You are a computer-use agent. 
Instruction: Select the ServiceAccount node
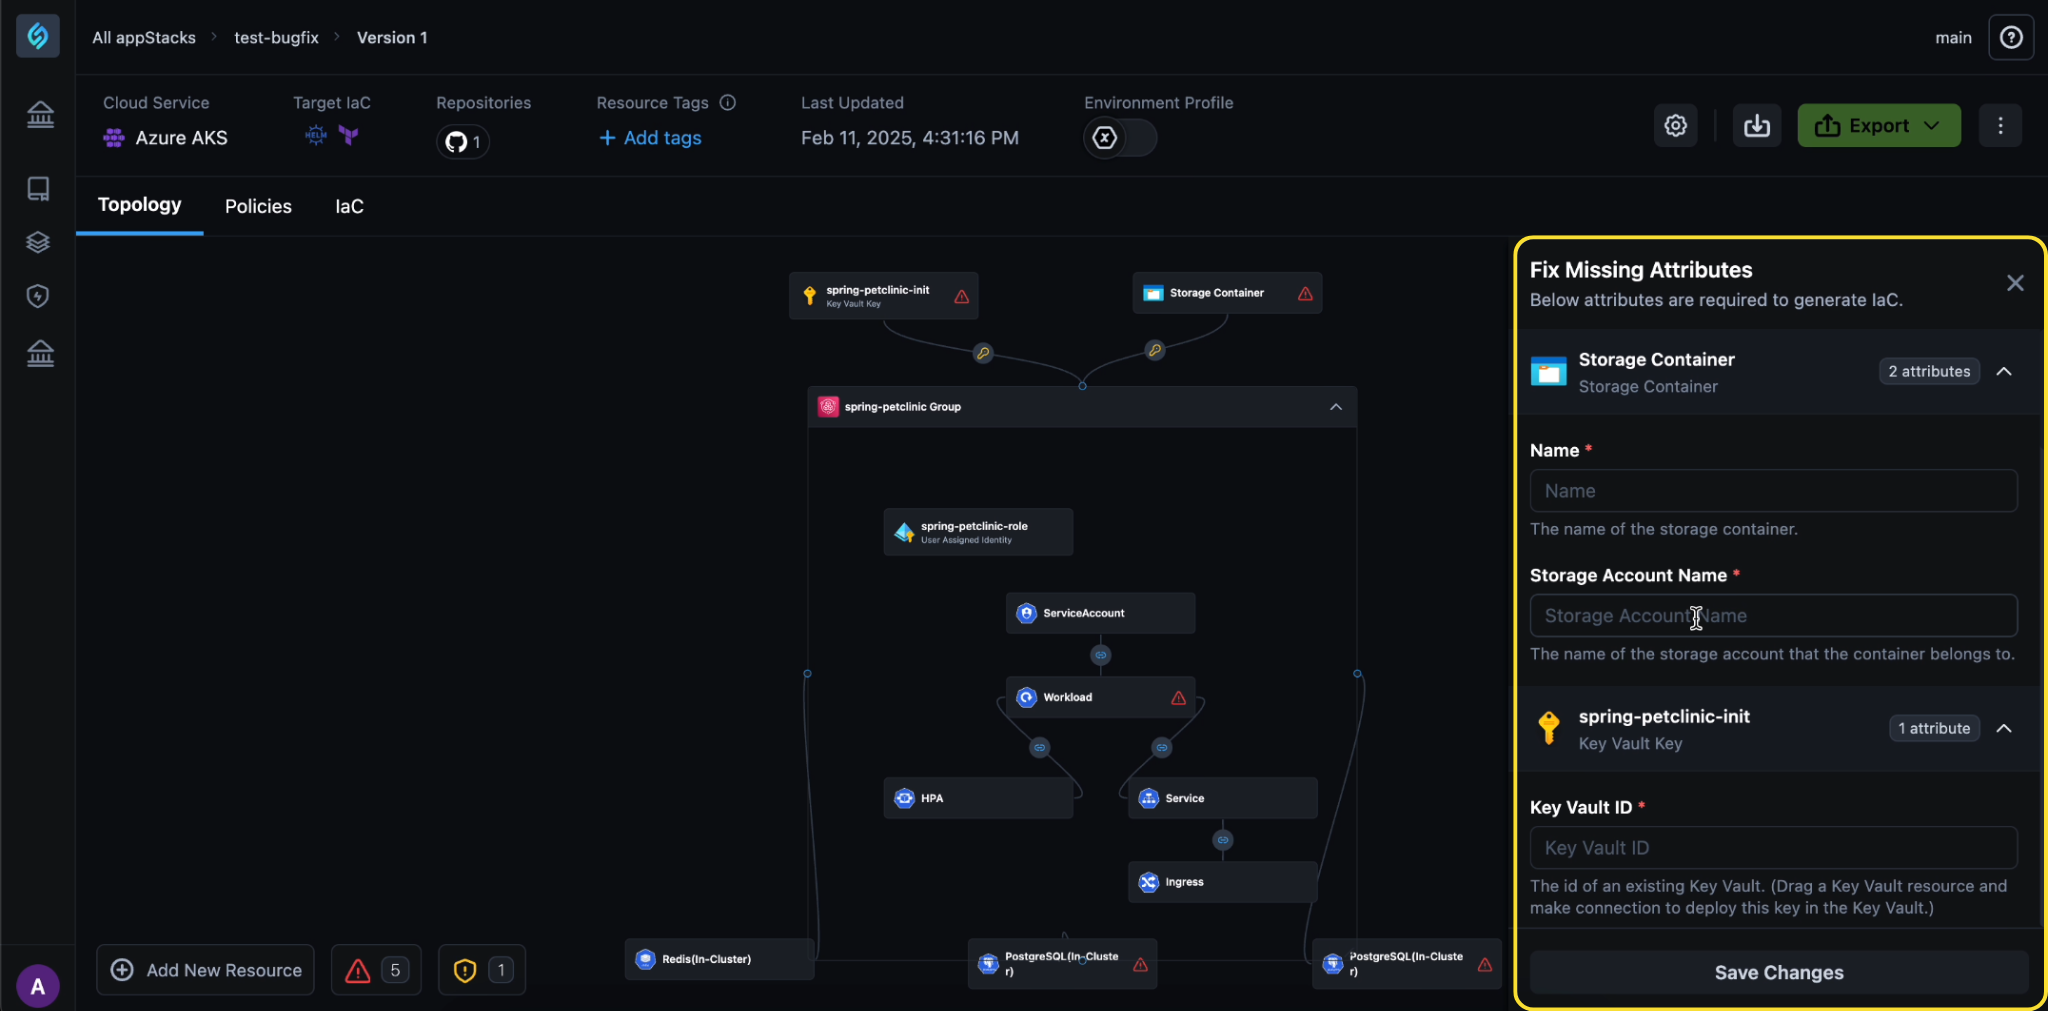coord(1100,613)
